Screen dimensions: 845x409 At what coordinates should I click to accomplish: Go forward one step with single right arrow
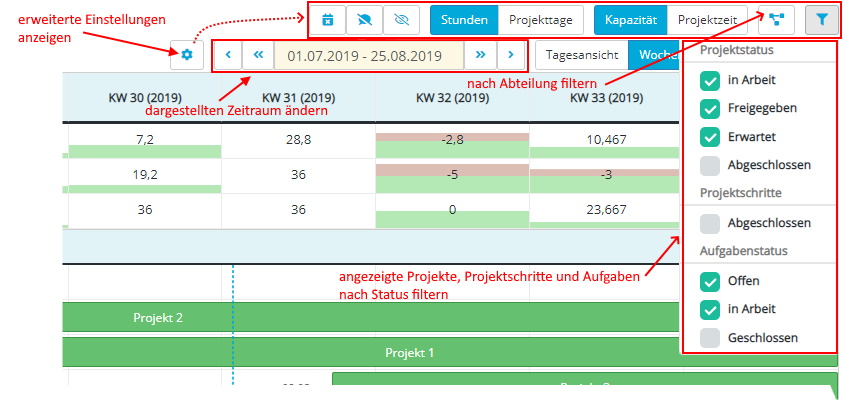[510, 55]
